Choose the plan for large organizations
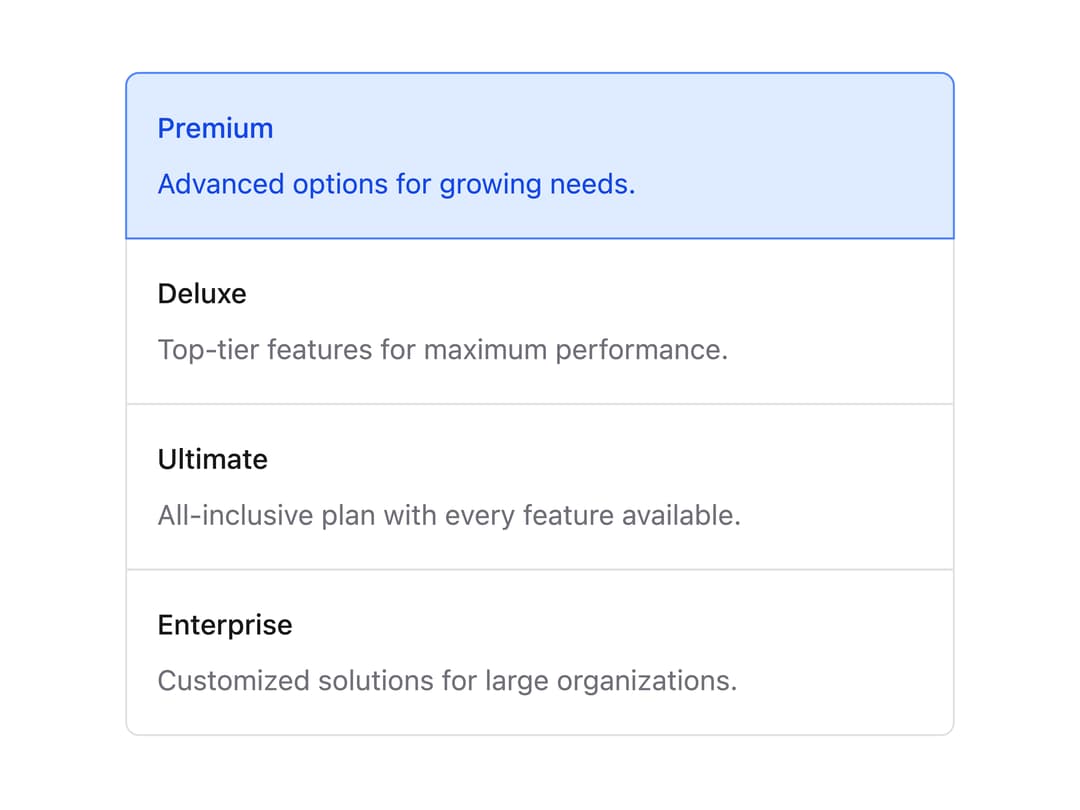The height and width of the screenshot is (810, 1080). [540, 652]
